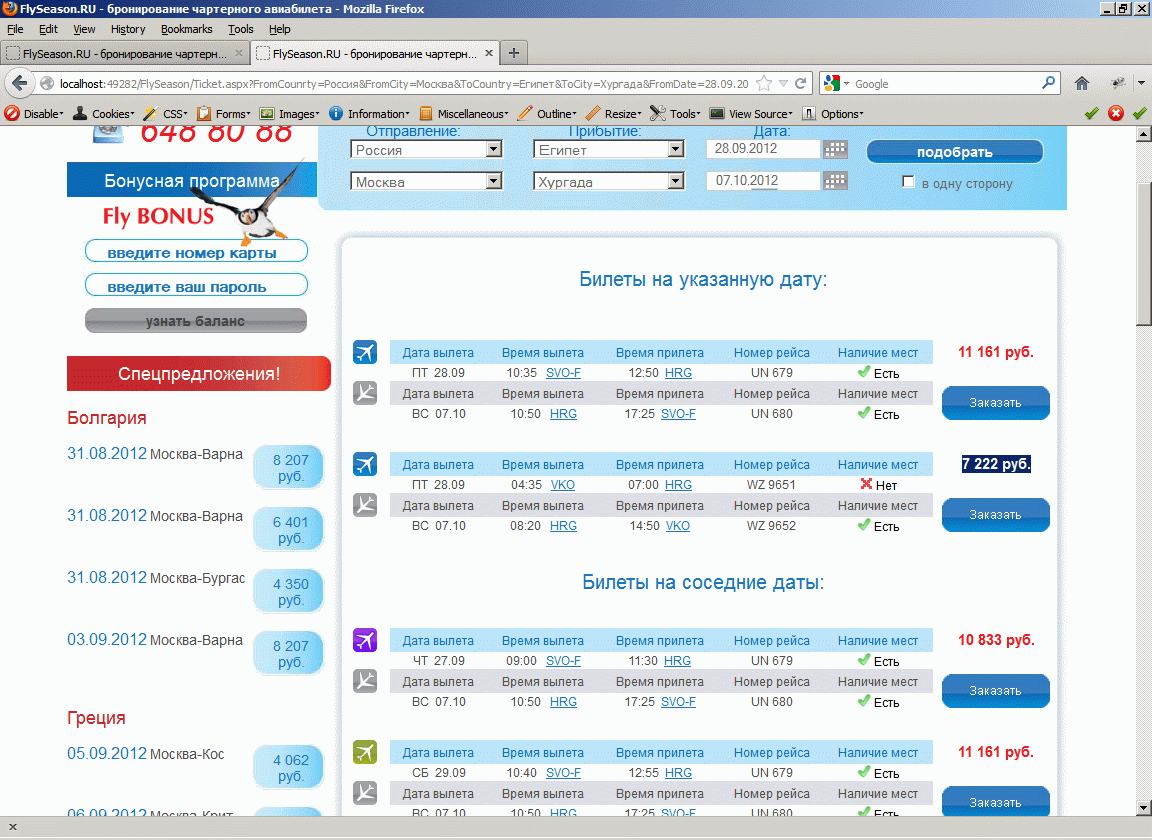
Task: Click green plane icon for 29.09 flight
Action: coord(364,753)
